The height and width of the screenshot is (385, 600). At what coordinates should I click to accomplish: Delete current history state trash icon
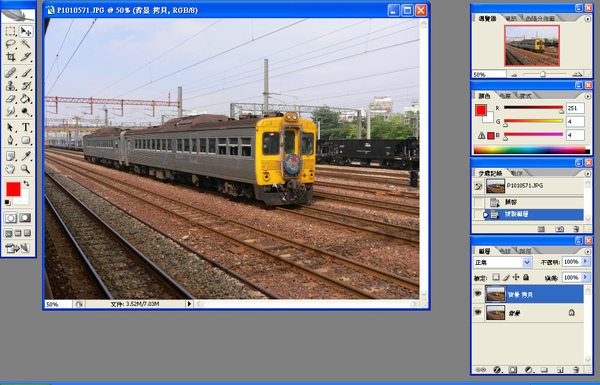pos(576,229)
